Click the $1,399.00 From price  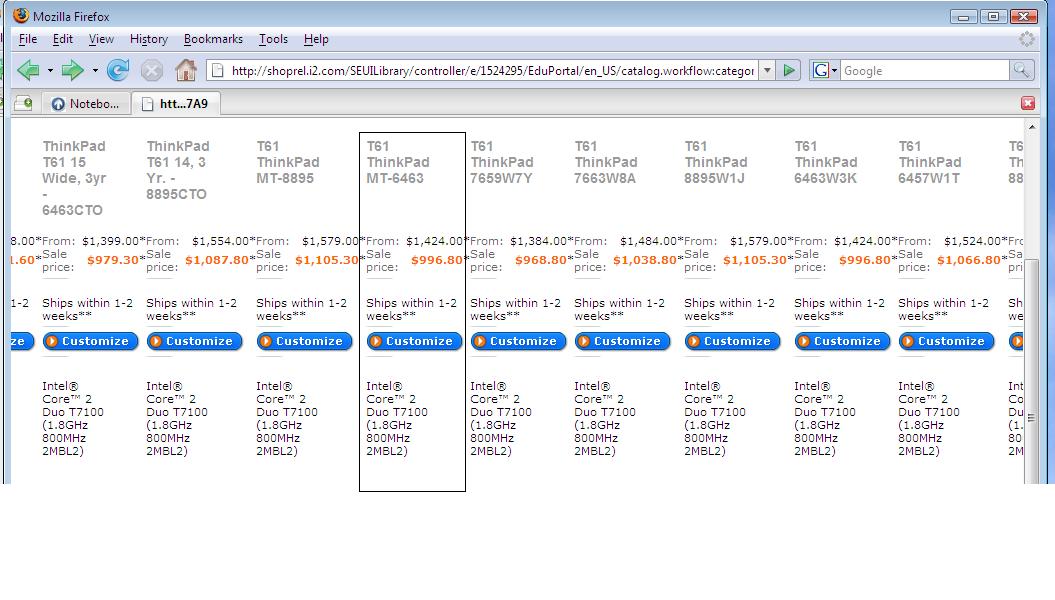pos(110,241)
